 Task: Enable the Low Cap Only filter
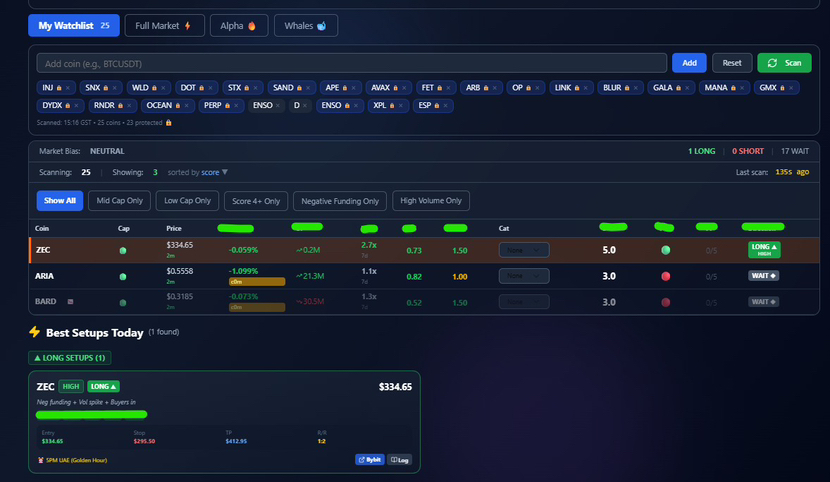point(187,201)
